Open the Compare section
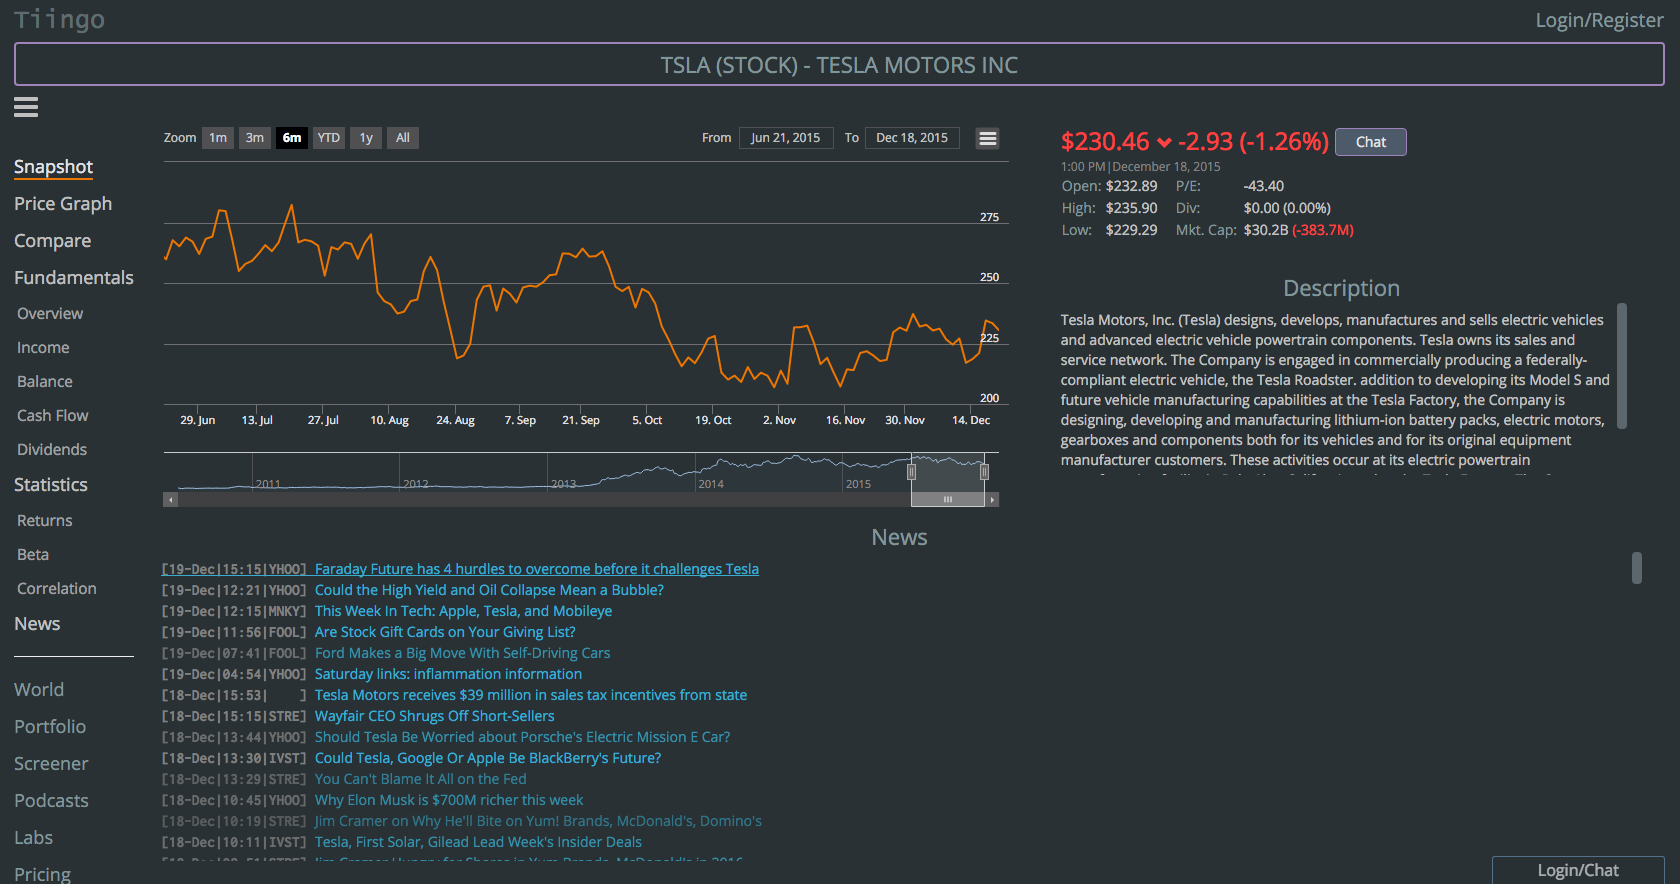This screenshot has width=1680, height=884. 52,241
